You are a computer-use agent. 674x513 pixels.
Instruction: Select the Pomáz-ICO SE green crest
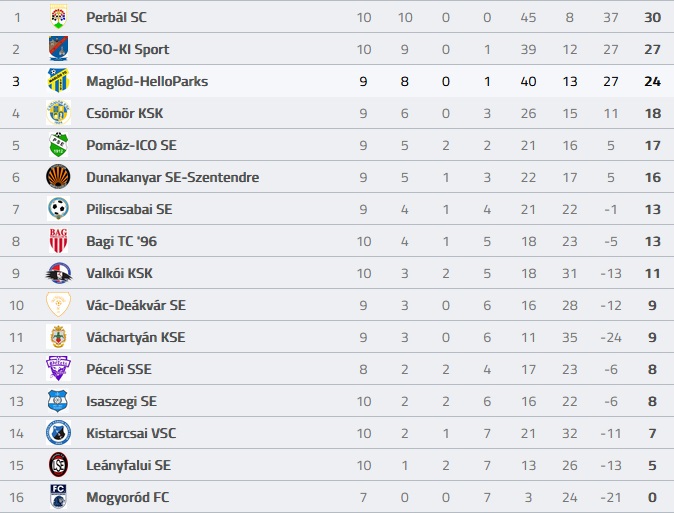[58, 145]
